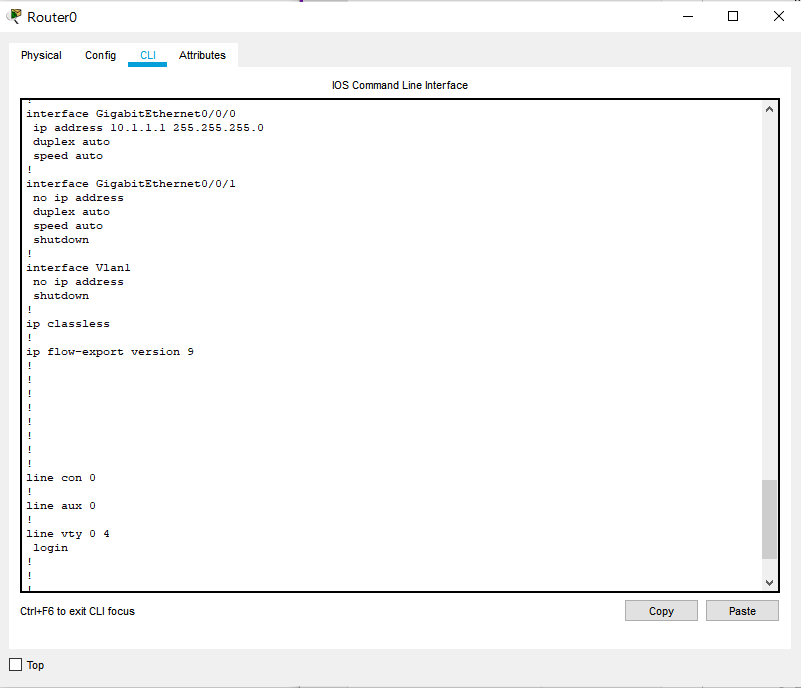801x688 pixels.
Task: Click the ip flow-export version 9 line
Action: [109, 351]
